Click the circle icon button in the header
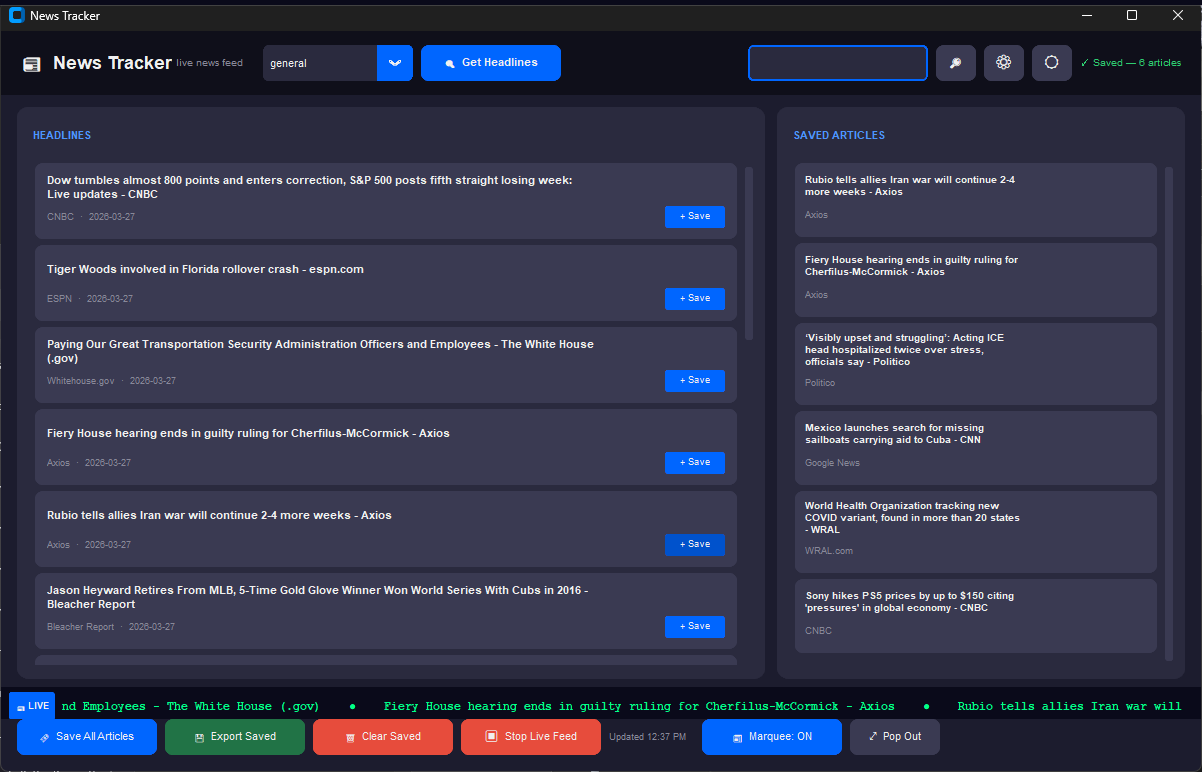 (1051, 63)
